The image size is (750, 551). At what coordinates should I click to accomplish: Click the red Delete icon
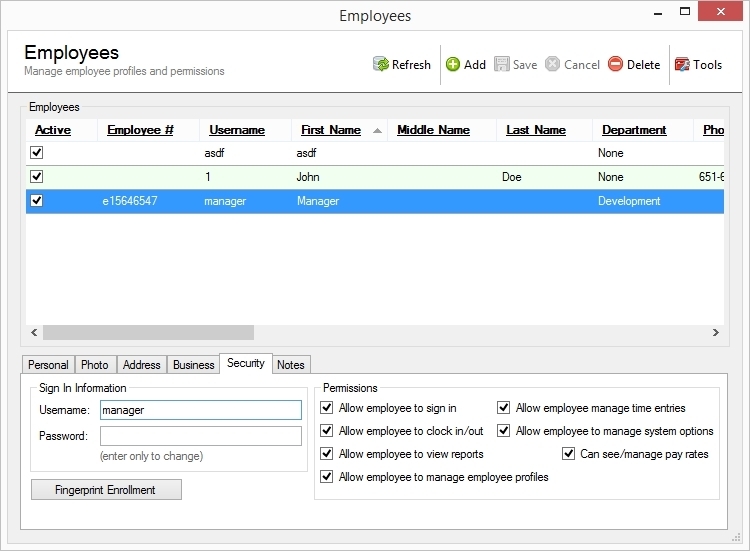coord(615,65)
